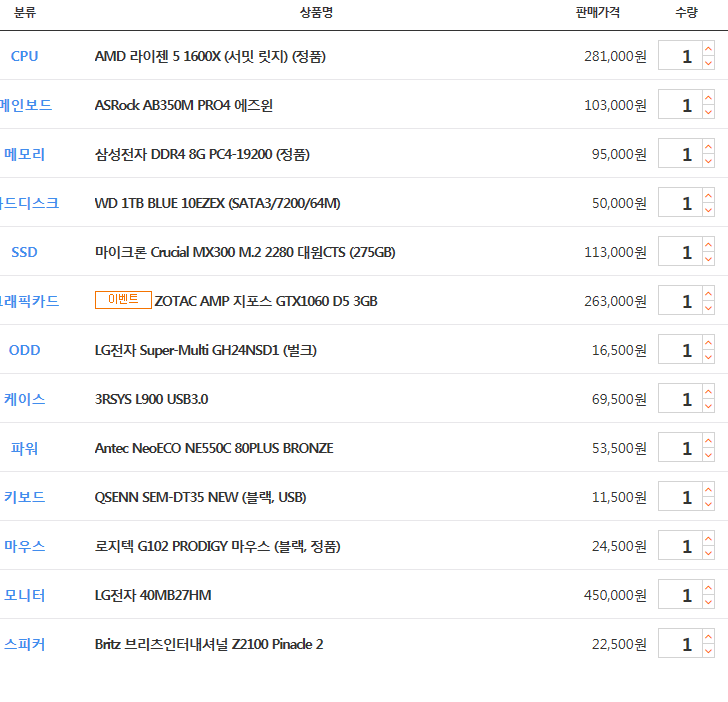This screenshot has width=728, height=702.
Task: Decrease quantity for Crucial MX300 SSD
Action: coord(708,259)
